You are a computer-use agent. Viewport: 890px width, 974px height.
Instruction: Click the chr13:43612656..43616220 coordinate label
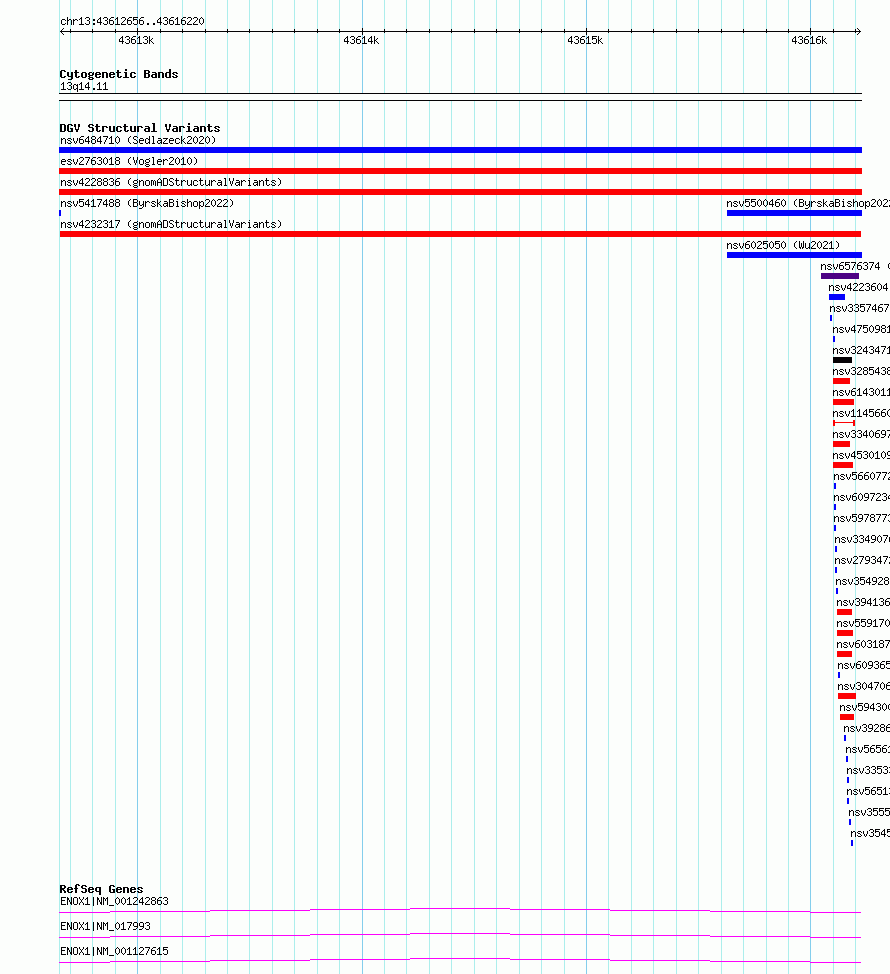pyautogui.click(x=132, y=21)
